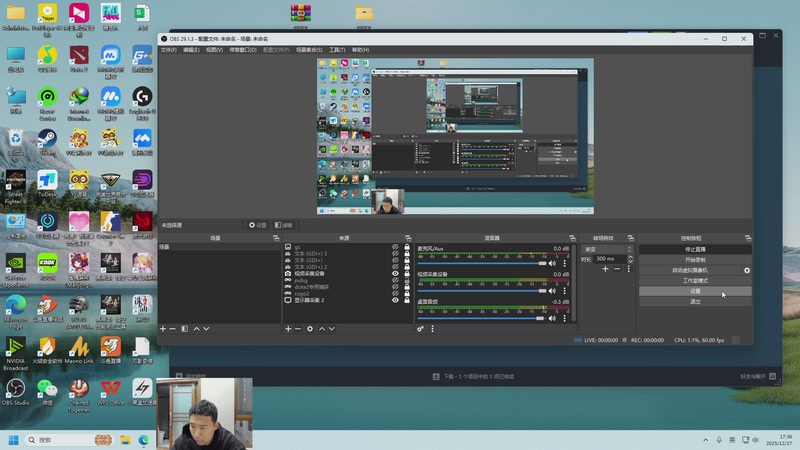Image resolution: width=800 pixels, height=450 pixels.
Task: Pop out the Controls dock icon
Action: click(x=748, y=238)
